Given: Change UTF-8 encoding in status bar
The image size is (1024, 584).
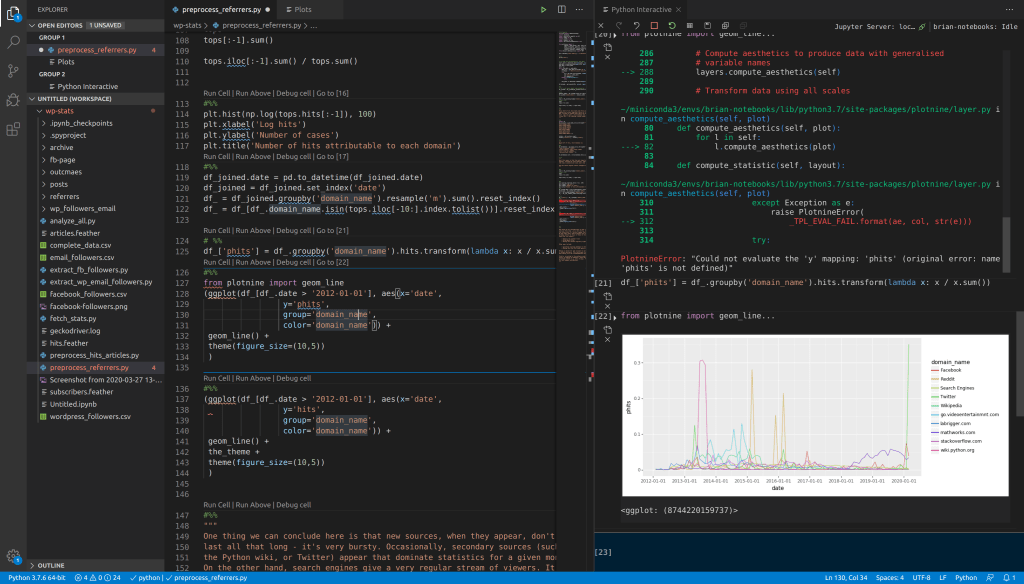Looking at the screenshot, I should pyautogui.click(x=921, y=578).
